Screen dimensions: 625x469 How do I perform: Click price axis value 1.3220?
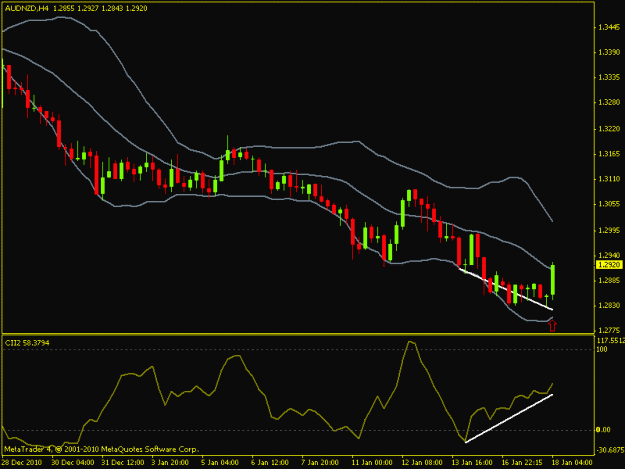[609, 129]
